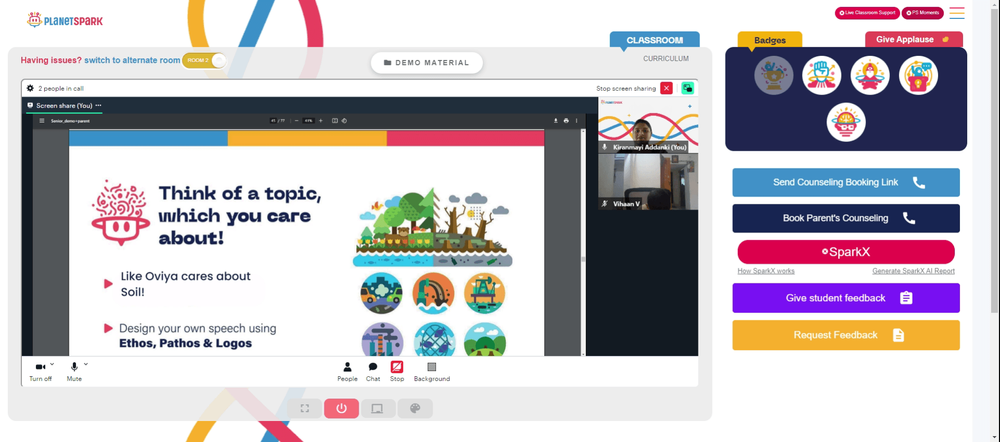Zoom out the PDF with minus icon
1000x442 pixels.
(297, 121)
